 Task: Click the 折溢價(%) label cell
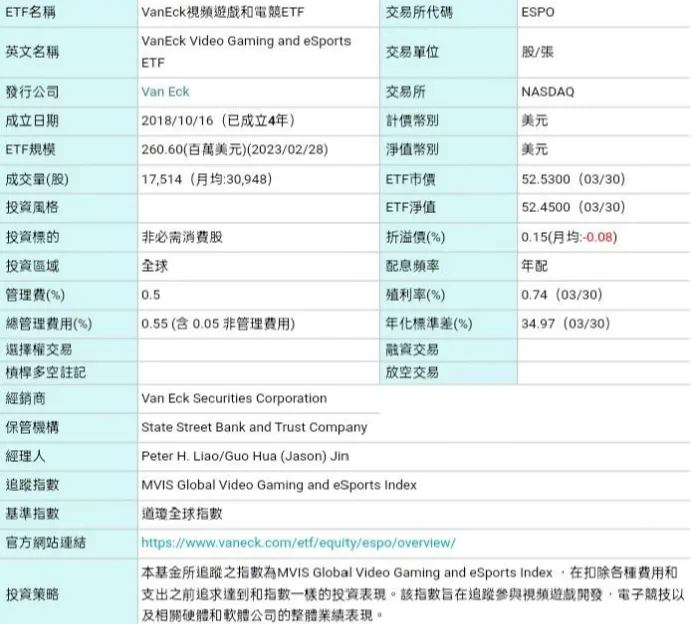coord(448,237)
